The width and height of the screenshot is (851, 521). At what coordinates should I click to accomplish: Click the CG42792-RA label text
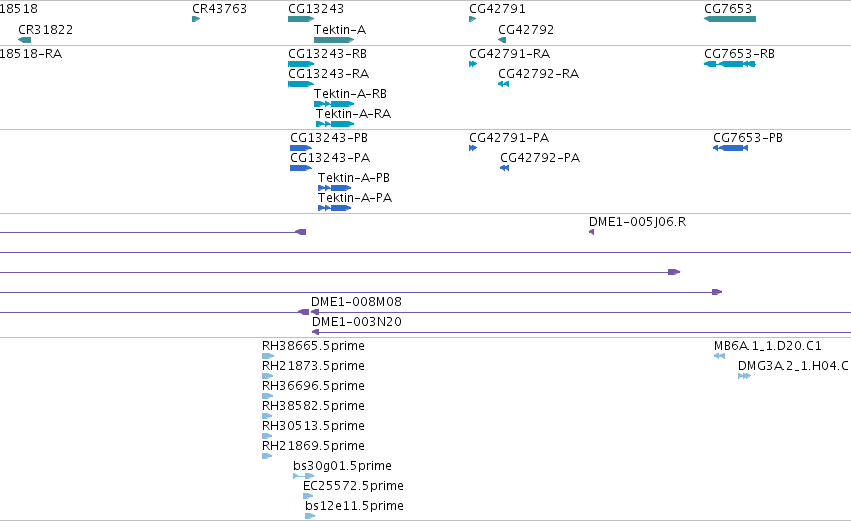pyautogui.click(x=538, y=74)
